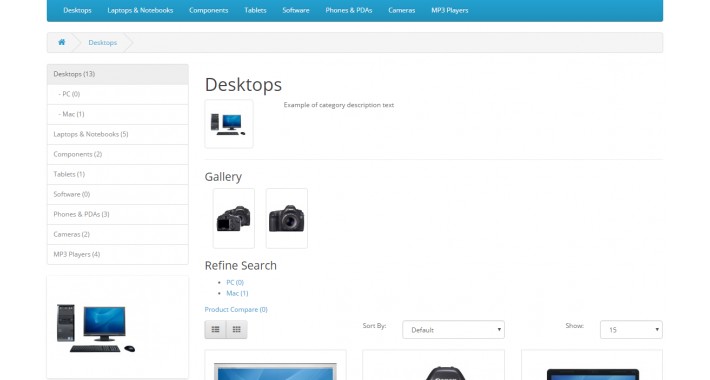710x380 pixels.
Task: Click Mac (1) refine search link
Action: [x=237, y=293]
